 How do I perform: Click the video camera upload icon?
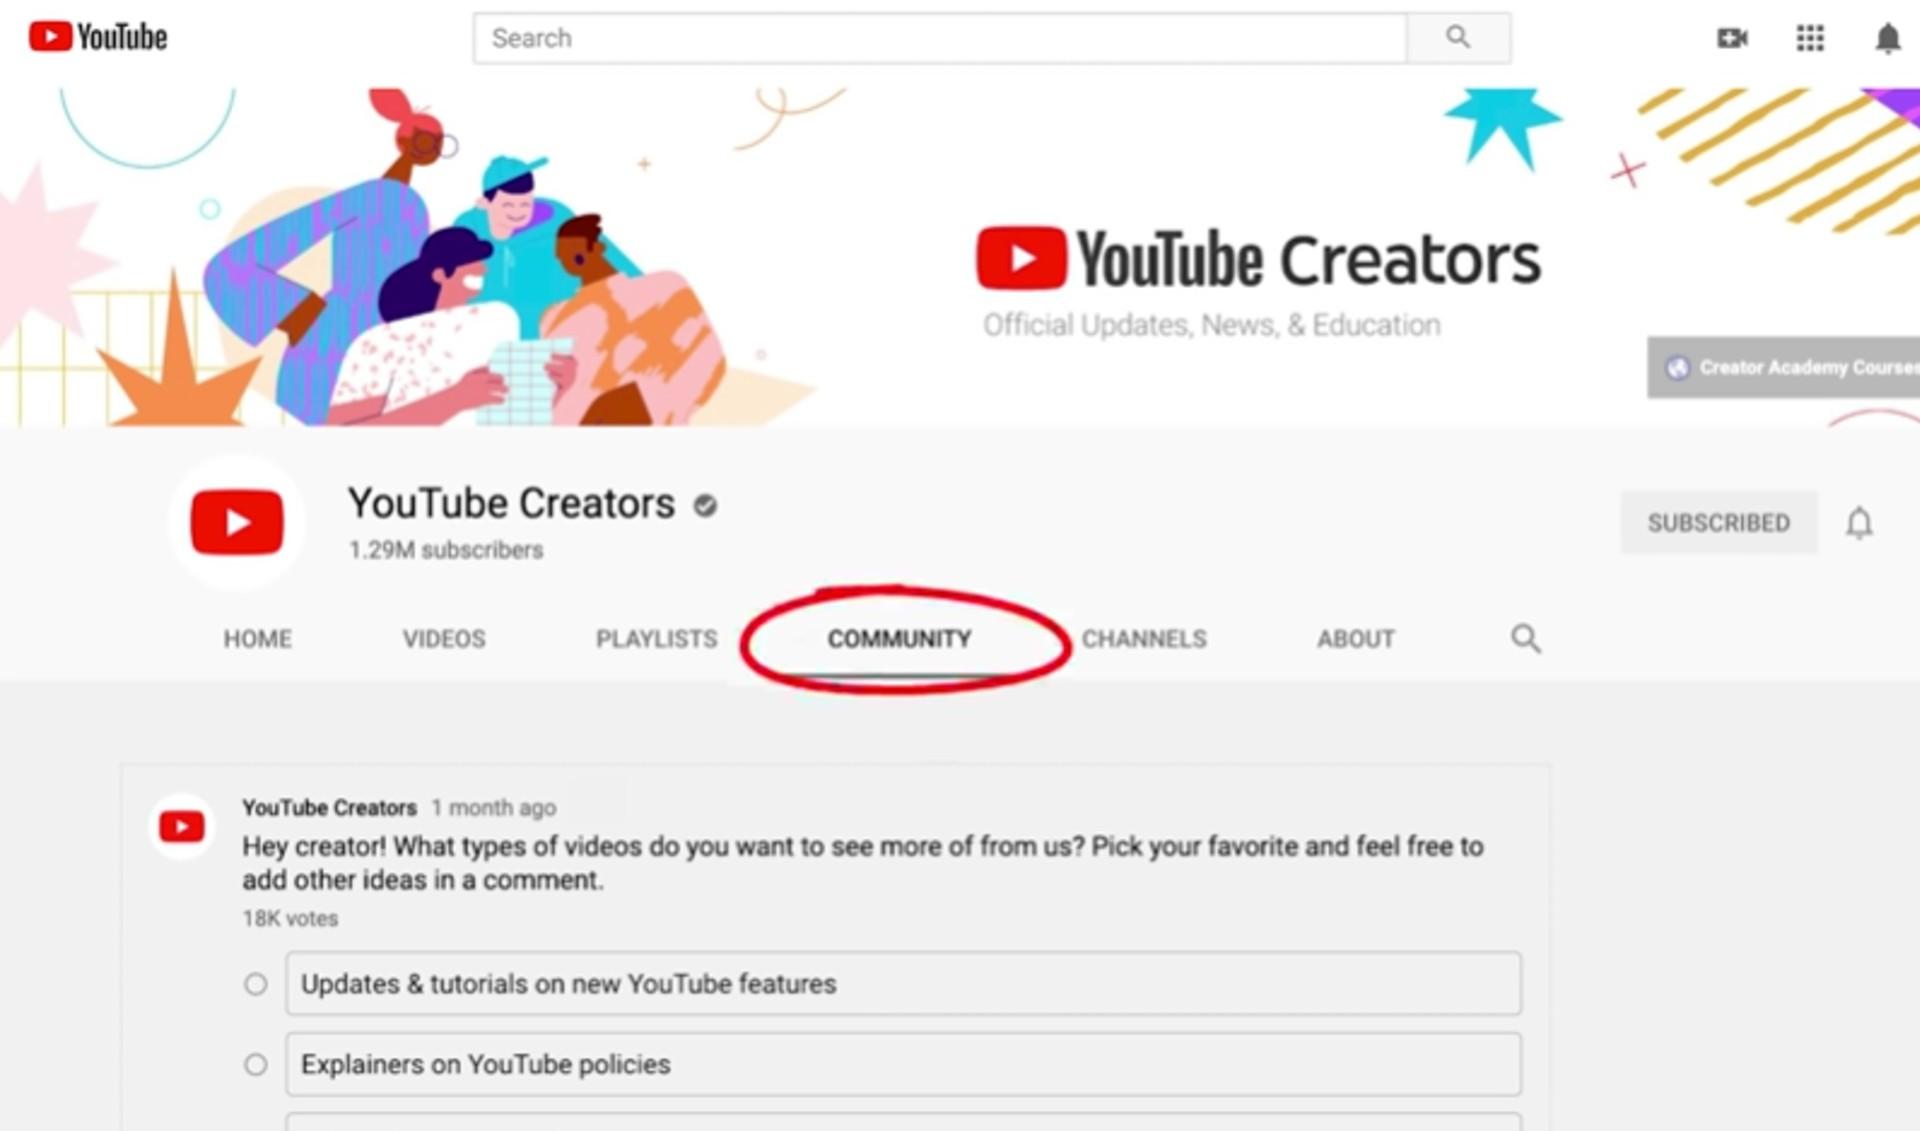pyautogui.click(x=1733, y=38)
